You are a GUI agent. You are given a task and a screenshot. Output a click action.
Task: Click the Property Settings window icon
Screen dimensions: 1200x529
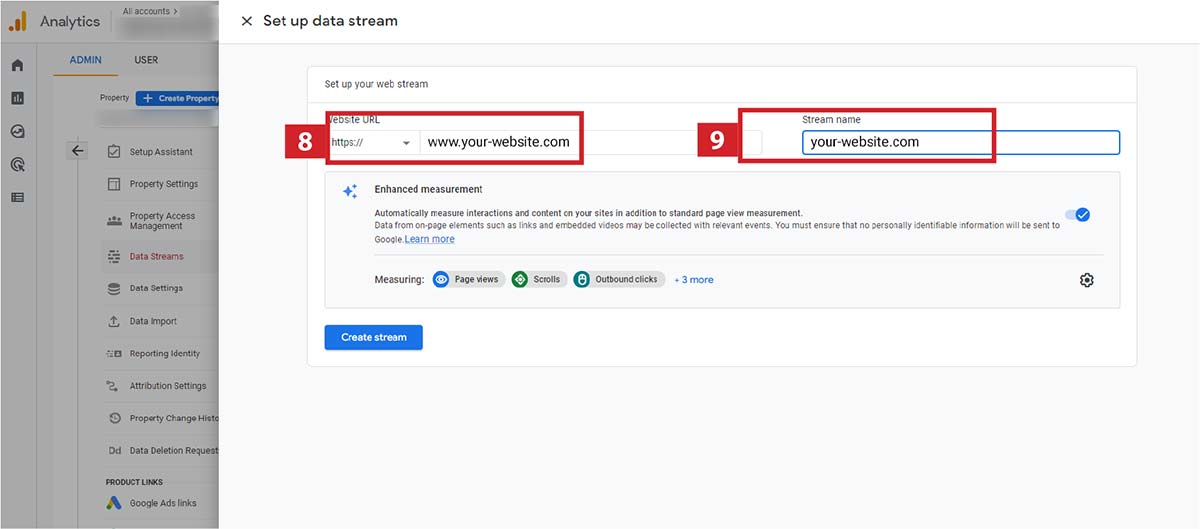[113, 184]
